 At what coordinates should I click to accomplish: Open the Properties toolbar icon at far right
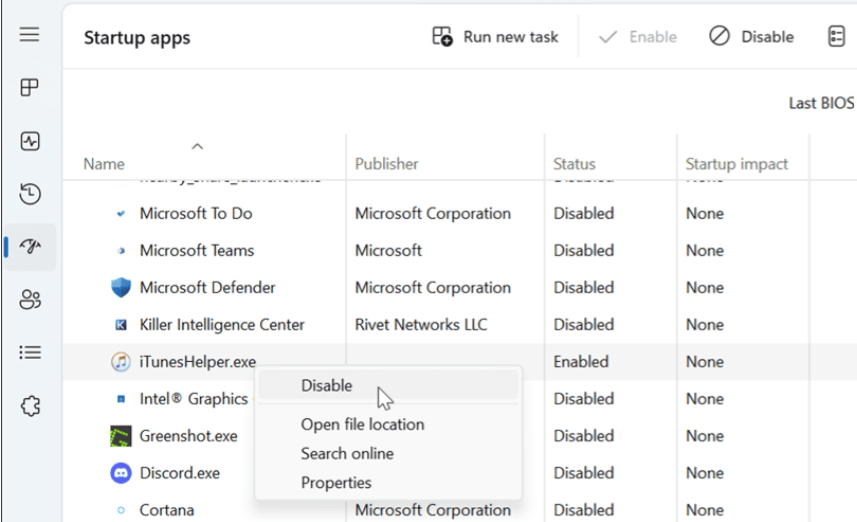click(x=836, y=37)
